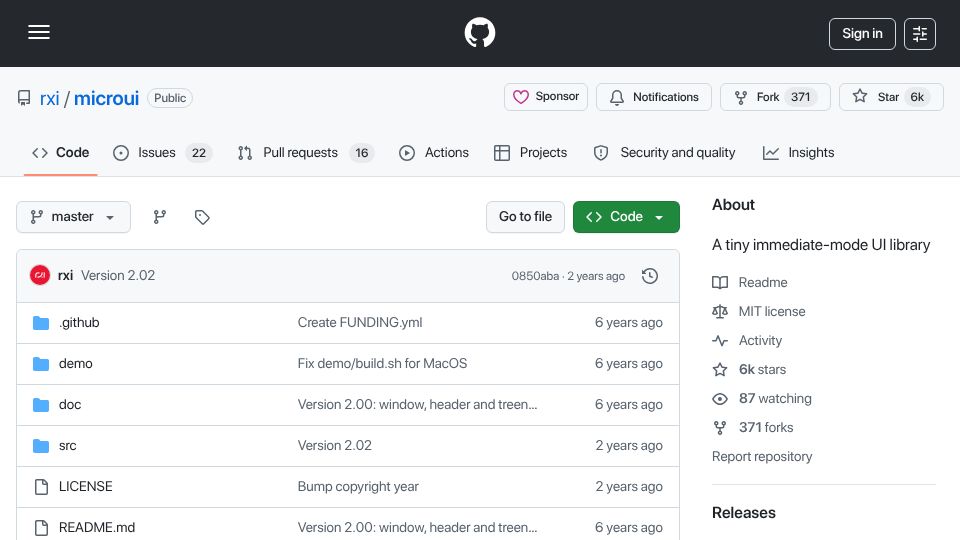Open the Projects tab
The width and height of the screenshot is (960, 540).
click(531, 152)
